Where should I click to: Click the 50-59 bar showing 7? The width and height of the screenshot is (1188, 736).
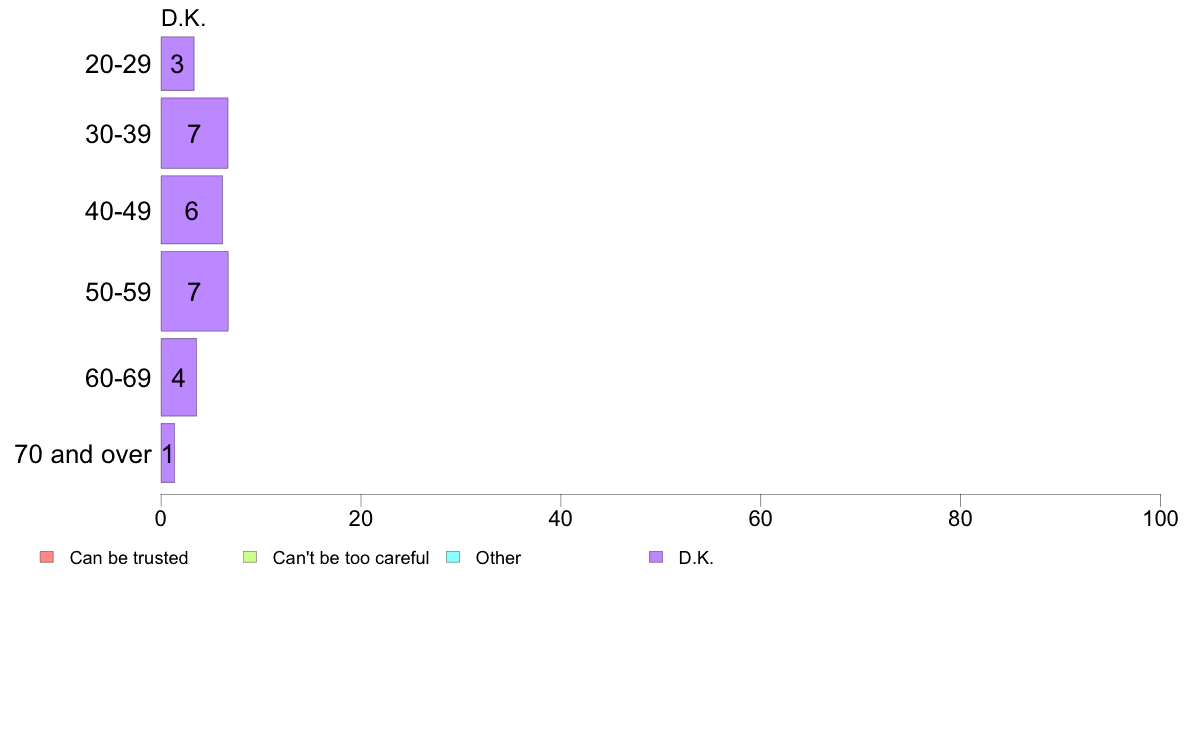(x=194, y=292)
